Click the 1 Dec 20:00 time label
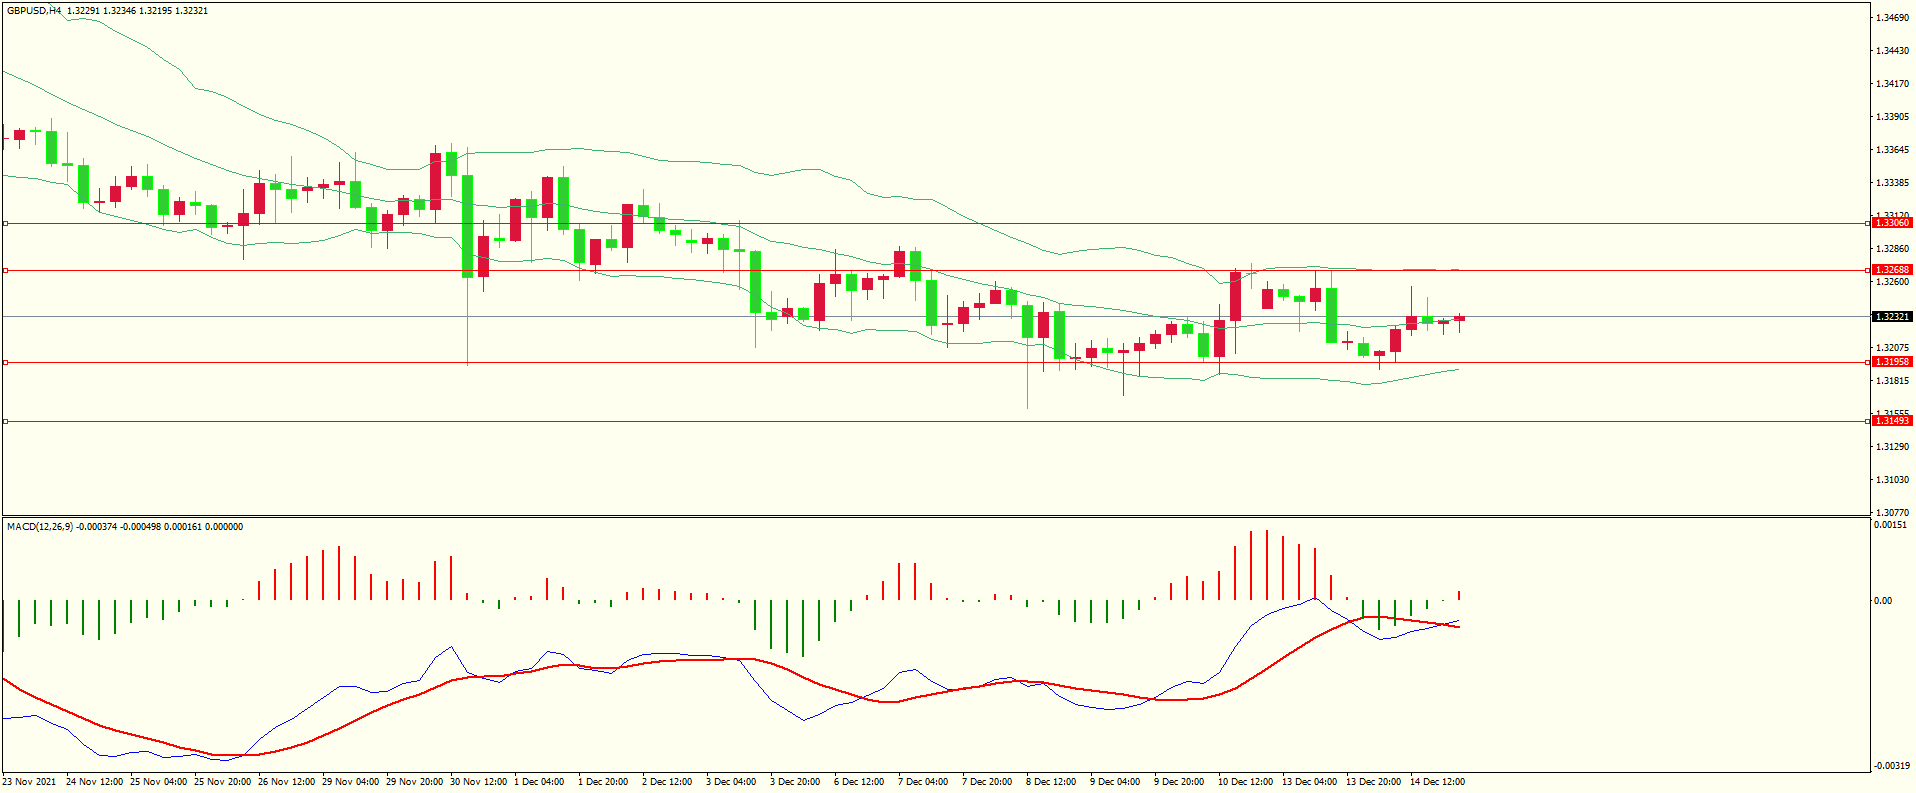Screen dimensions: 1916x793 603,782
